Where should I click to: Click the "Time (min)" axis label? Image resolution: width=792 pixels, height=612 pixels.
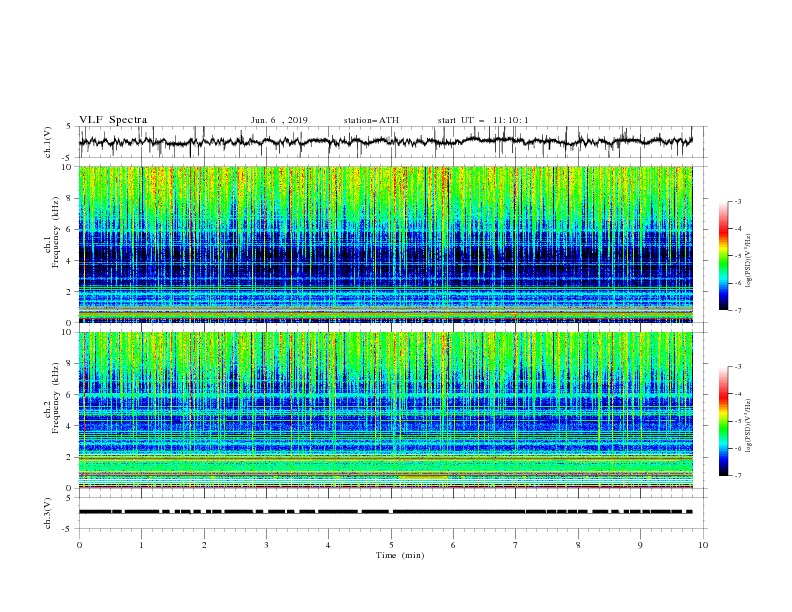(x=400, y=555)
